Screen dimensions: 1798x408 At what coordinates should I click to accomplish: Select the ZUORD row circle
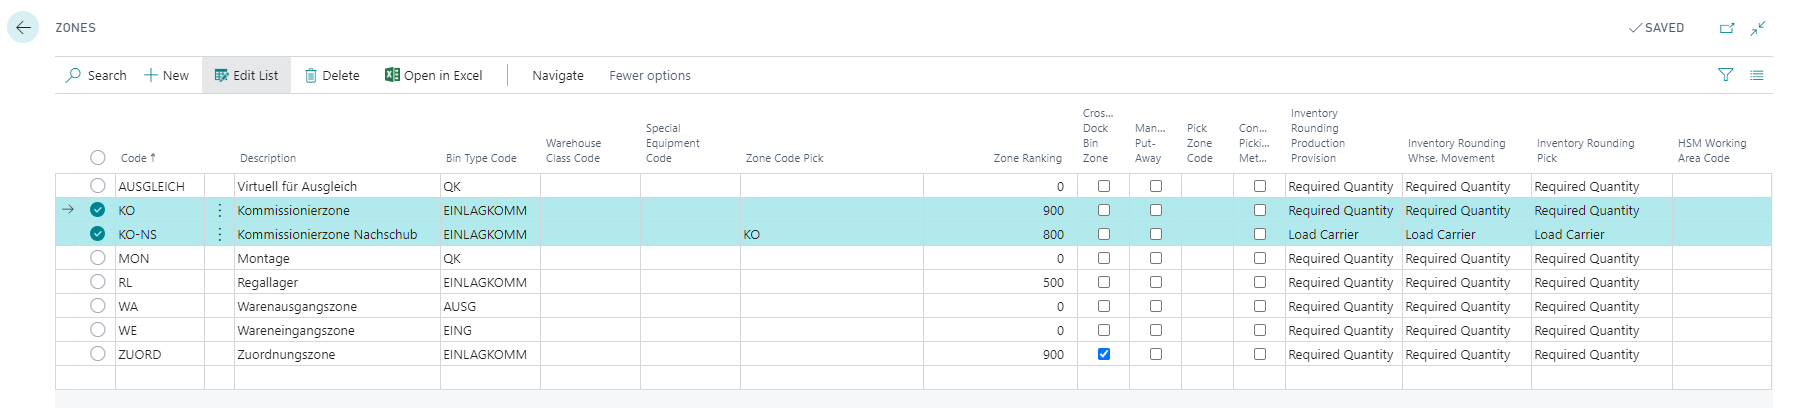[x=97, y=354]
